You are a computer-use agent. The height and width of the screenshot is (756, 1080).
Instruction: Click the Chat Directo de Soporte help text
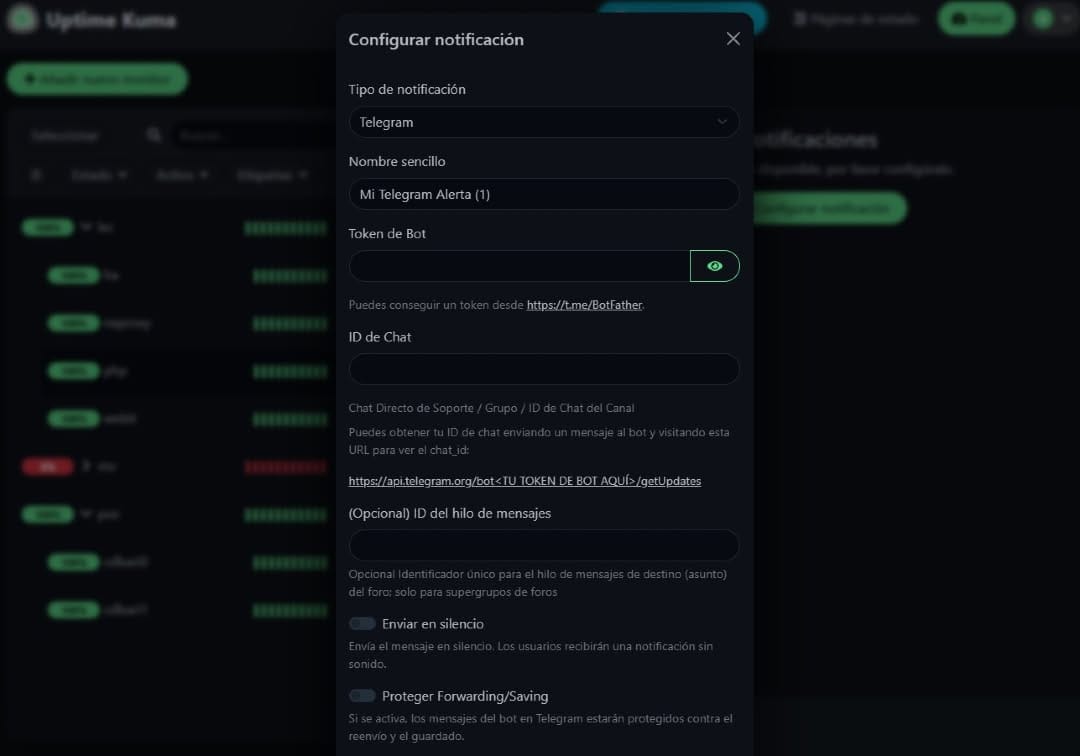tap(491, 408)
